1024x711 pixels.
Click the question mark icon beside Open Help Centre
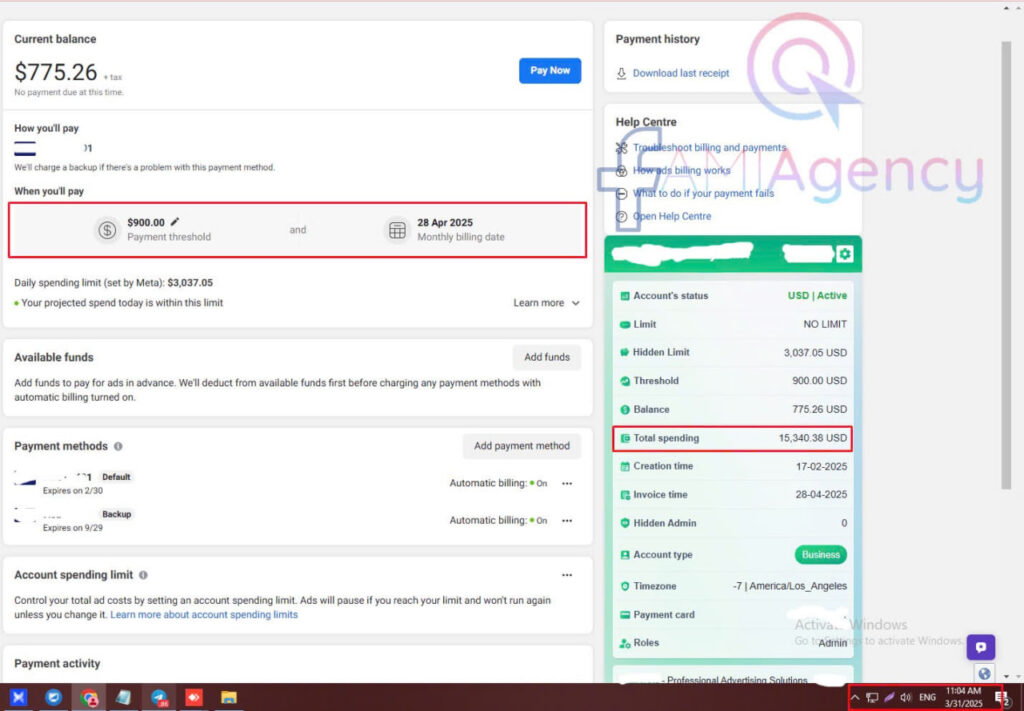coord(621,217)
